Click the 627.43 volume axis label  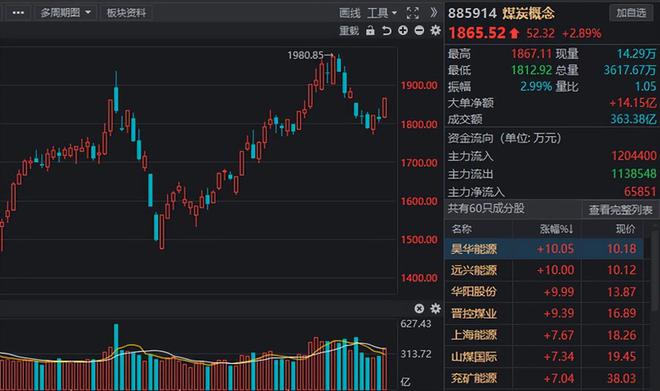(416, 324)
